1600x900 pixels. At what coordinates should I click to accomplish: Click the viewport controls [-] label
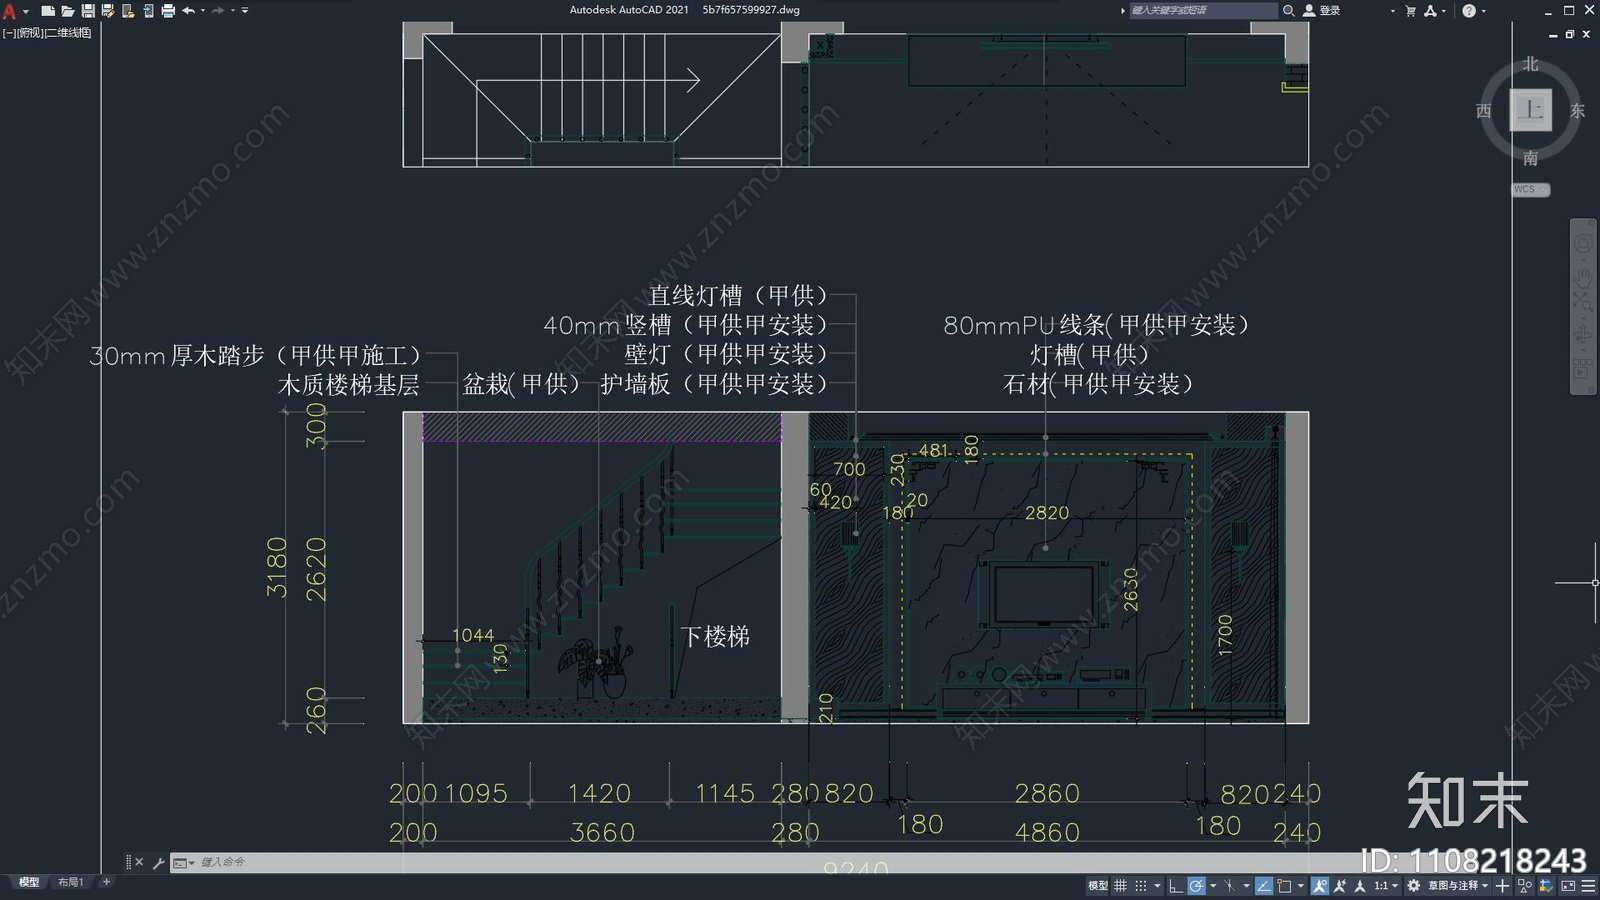point(9,33)
